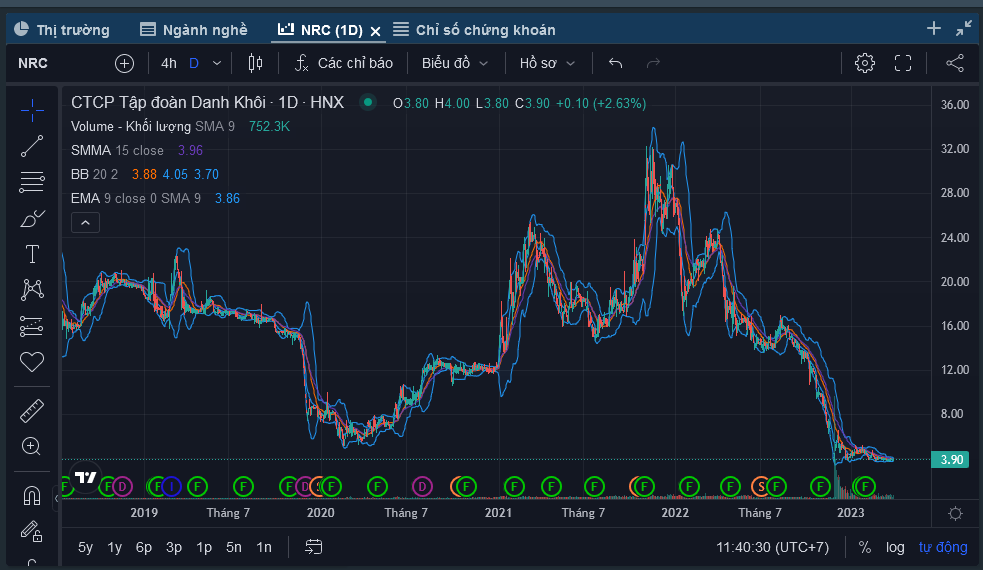Click the heart favorites icon
Image resolution: width=983 pixels, height=570 pixels.
(x=32, y=362)
